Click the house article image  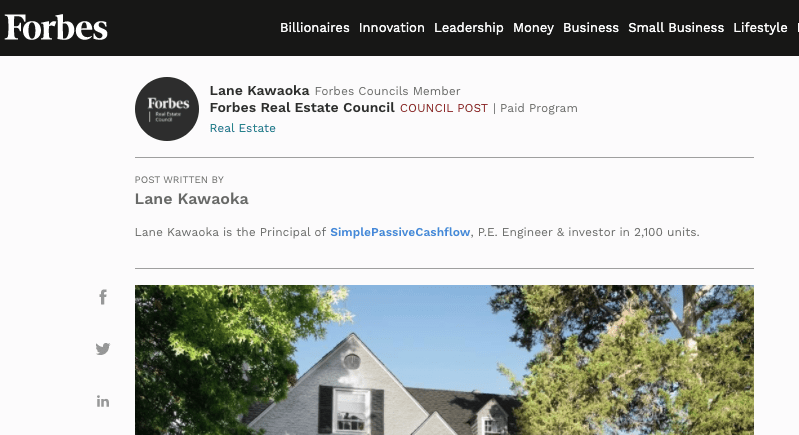(444, 360)
